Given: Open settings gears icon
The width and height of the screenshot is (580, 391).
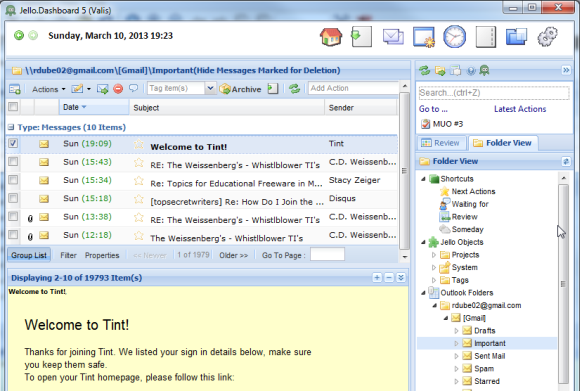Looking at the screenshot, I should (547, 37).
